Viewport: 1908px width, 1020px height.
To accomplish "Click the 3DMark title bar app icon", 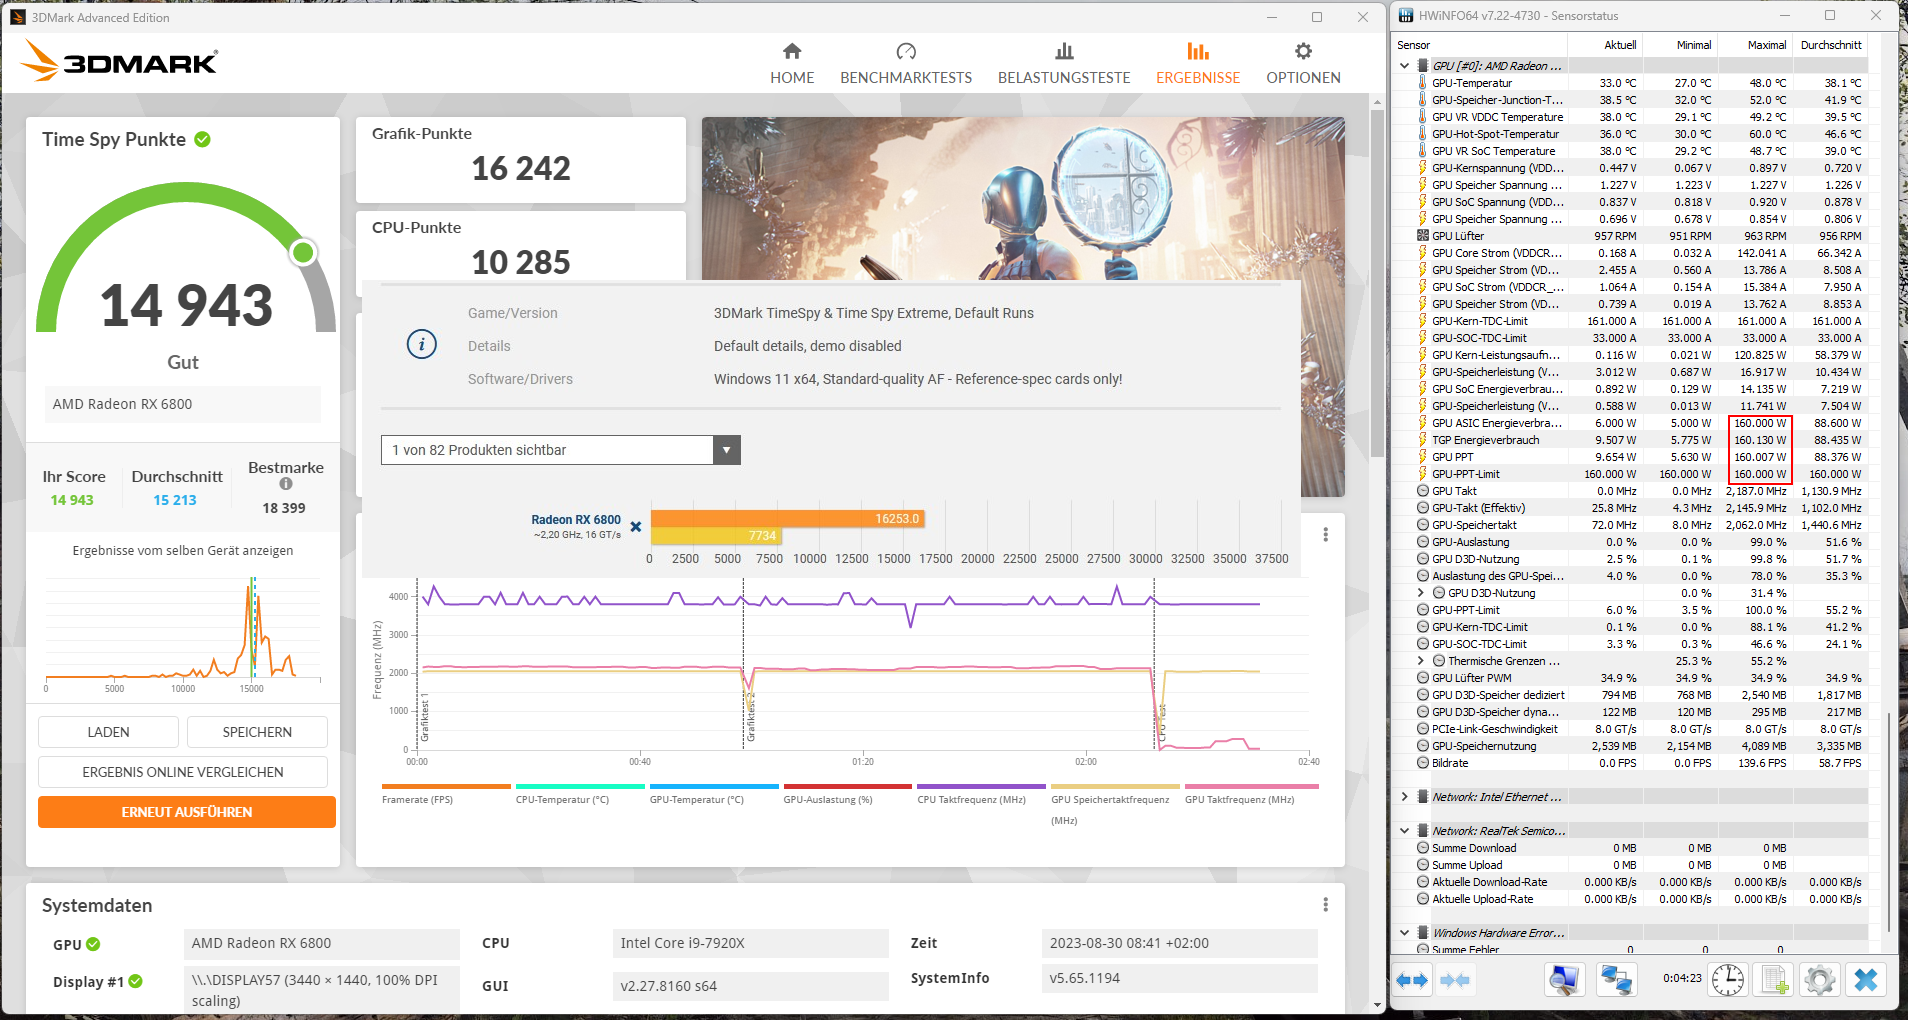I will tap(18, 17).
